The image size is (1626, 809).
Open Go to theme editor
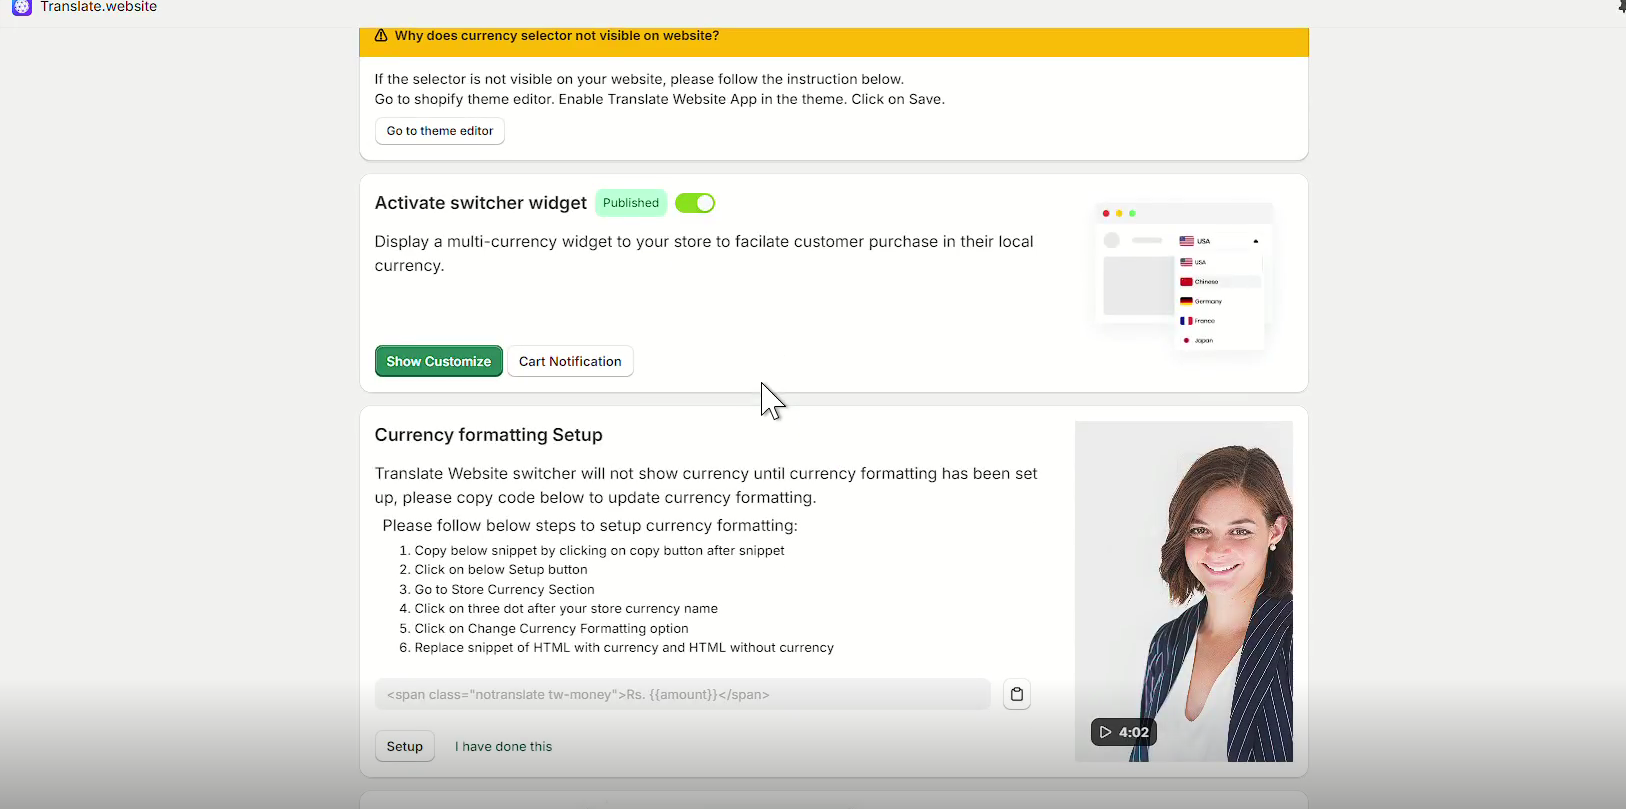tap(440, 131)
